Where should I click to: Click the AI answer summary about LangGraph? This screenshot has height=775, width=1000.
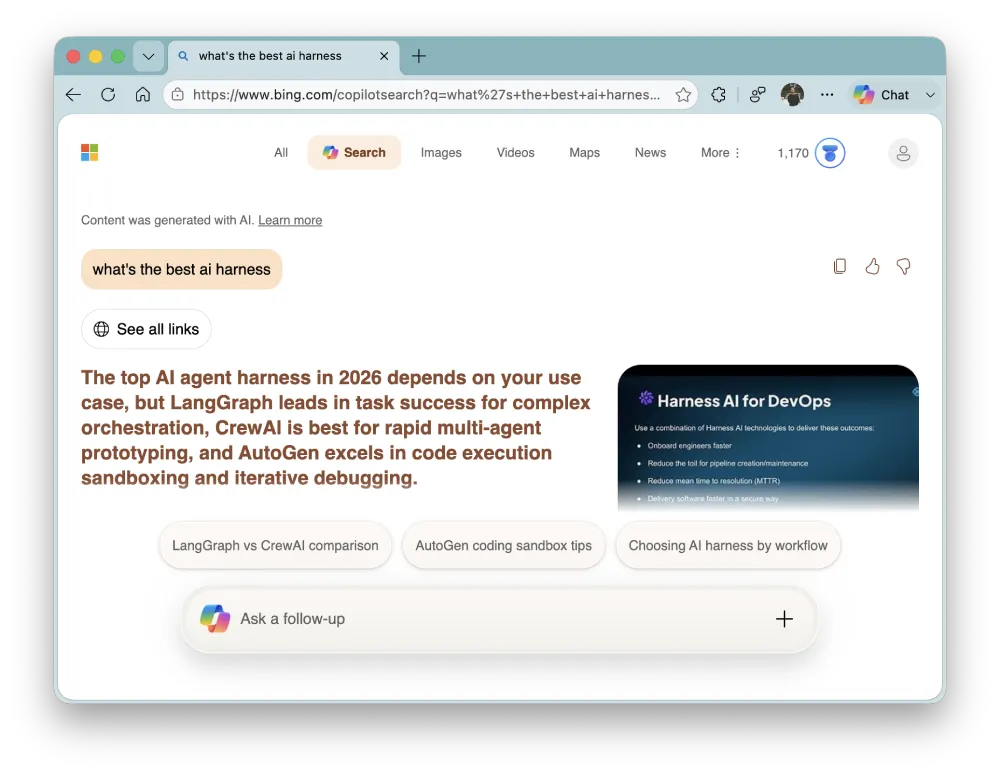tap(336, 427)
